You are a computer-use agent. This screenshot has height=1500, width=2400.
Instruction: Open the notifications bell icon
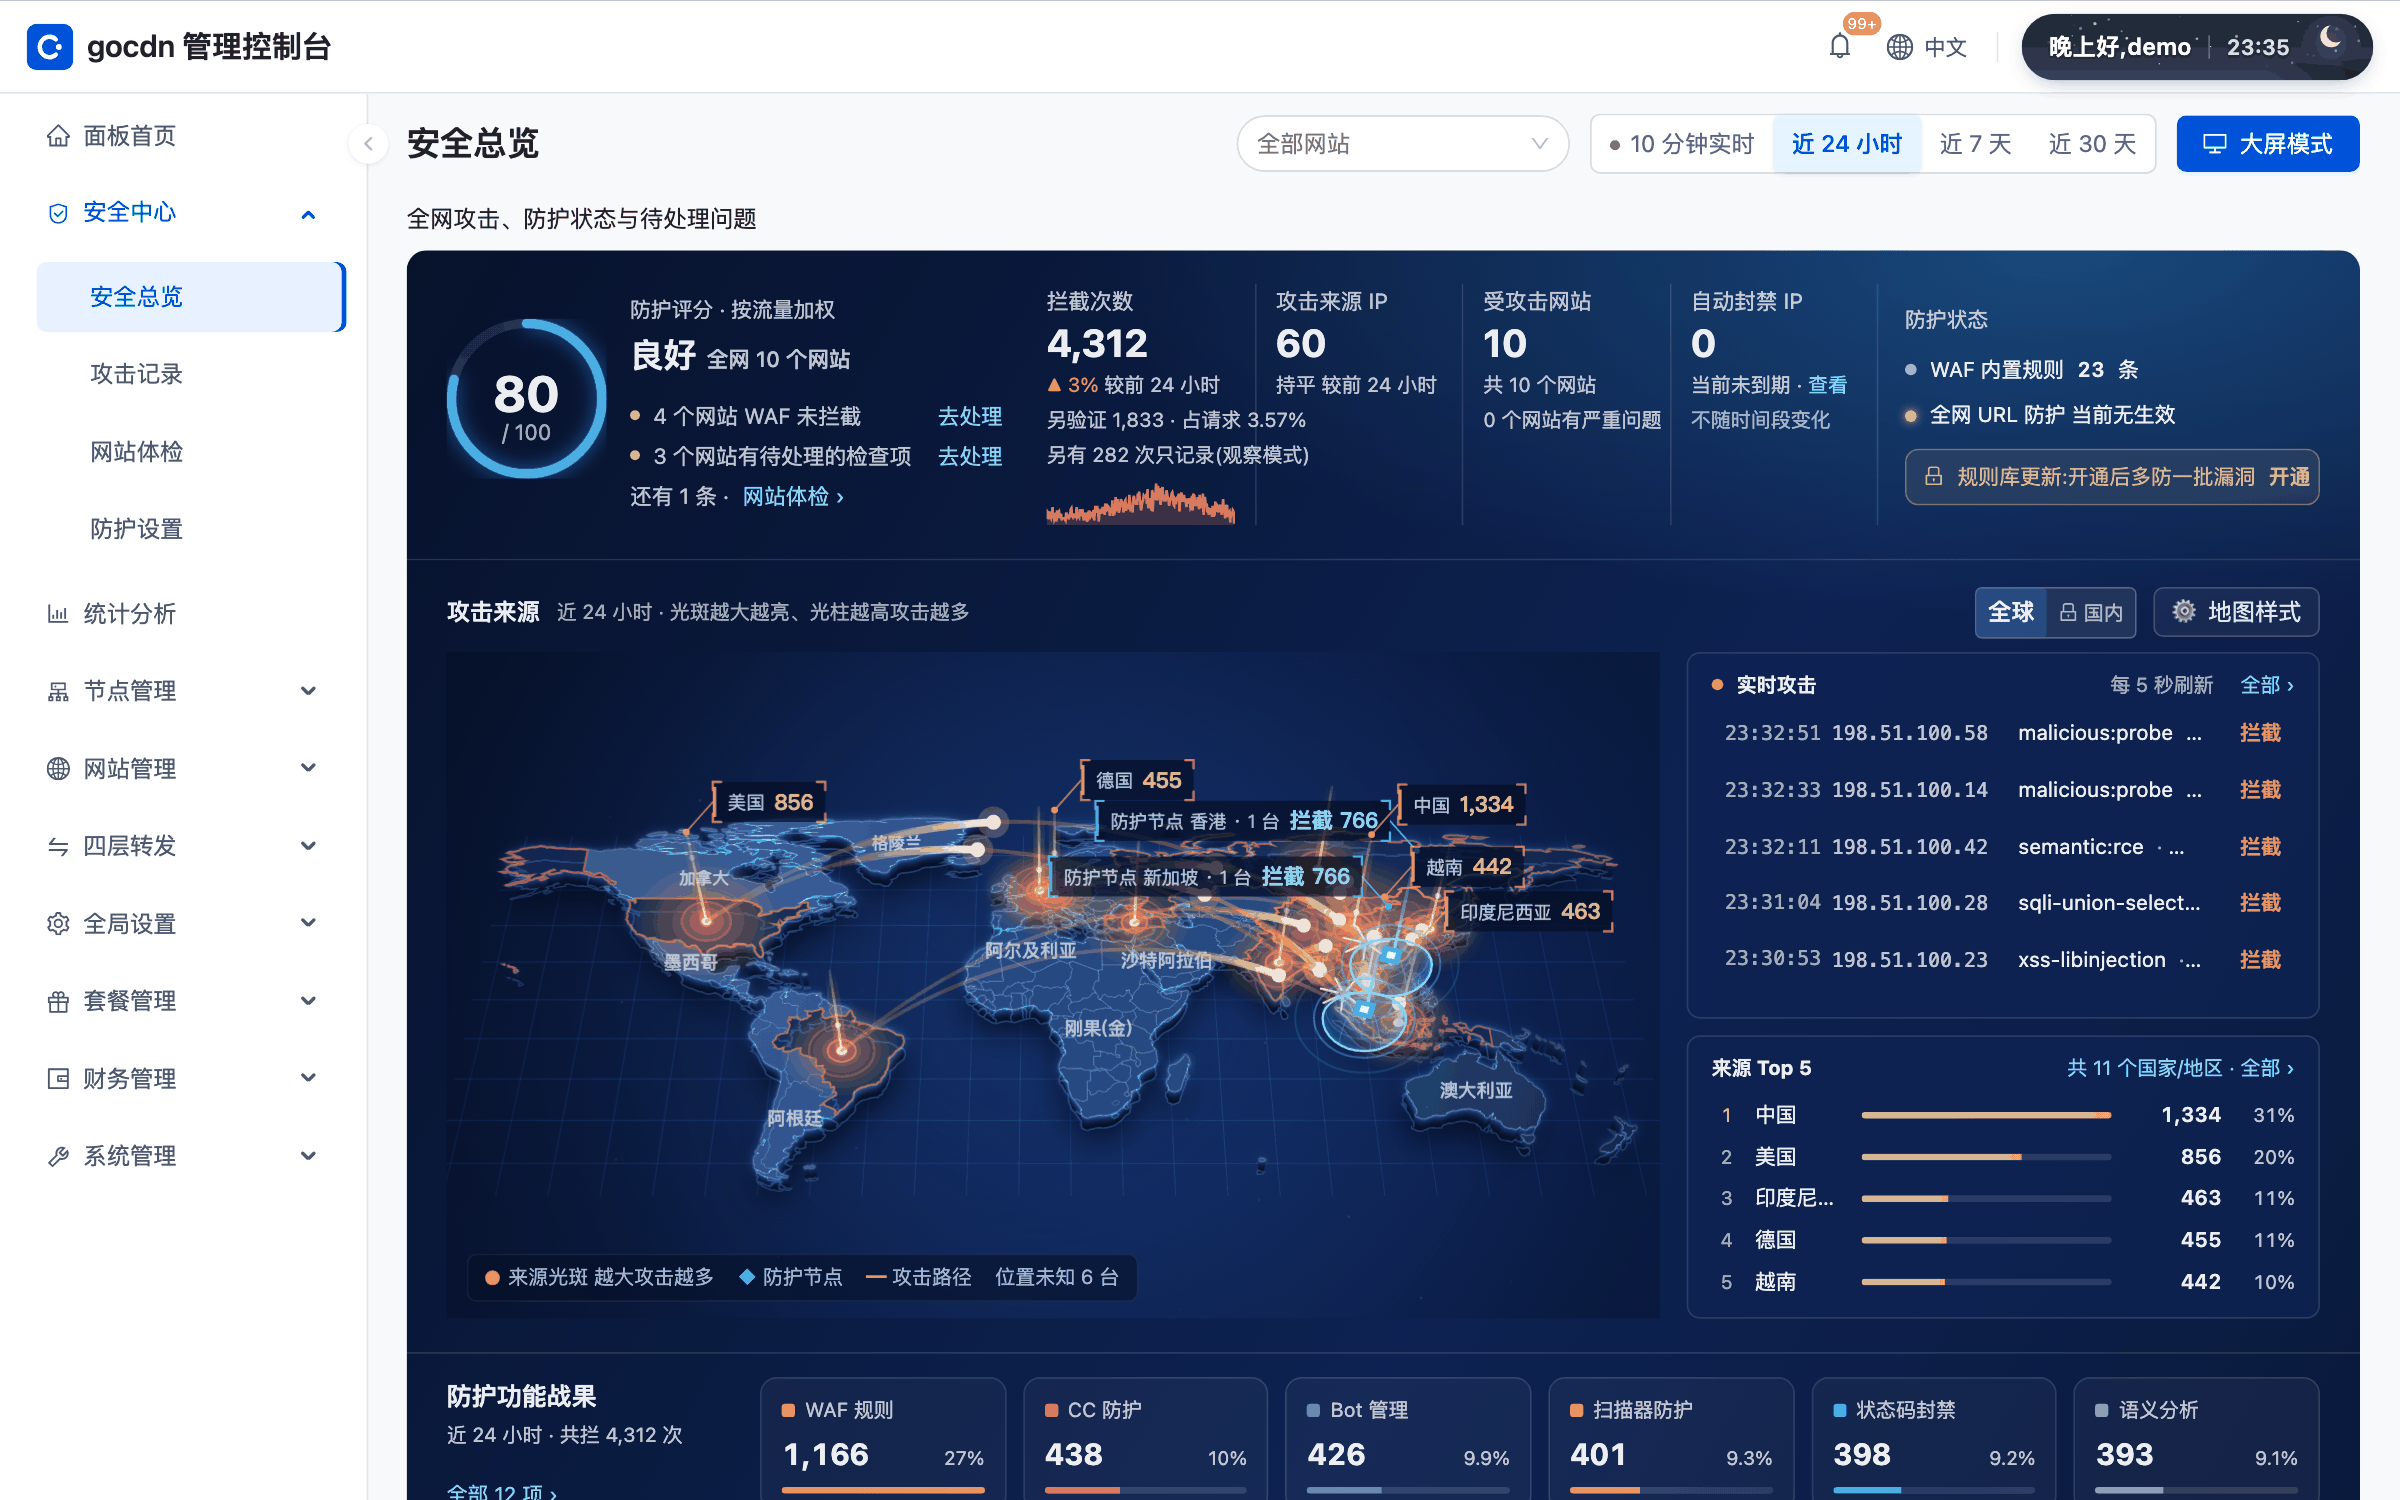click(1839, 46)
